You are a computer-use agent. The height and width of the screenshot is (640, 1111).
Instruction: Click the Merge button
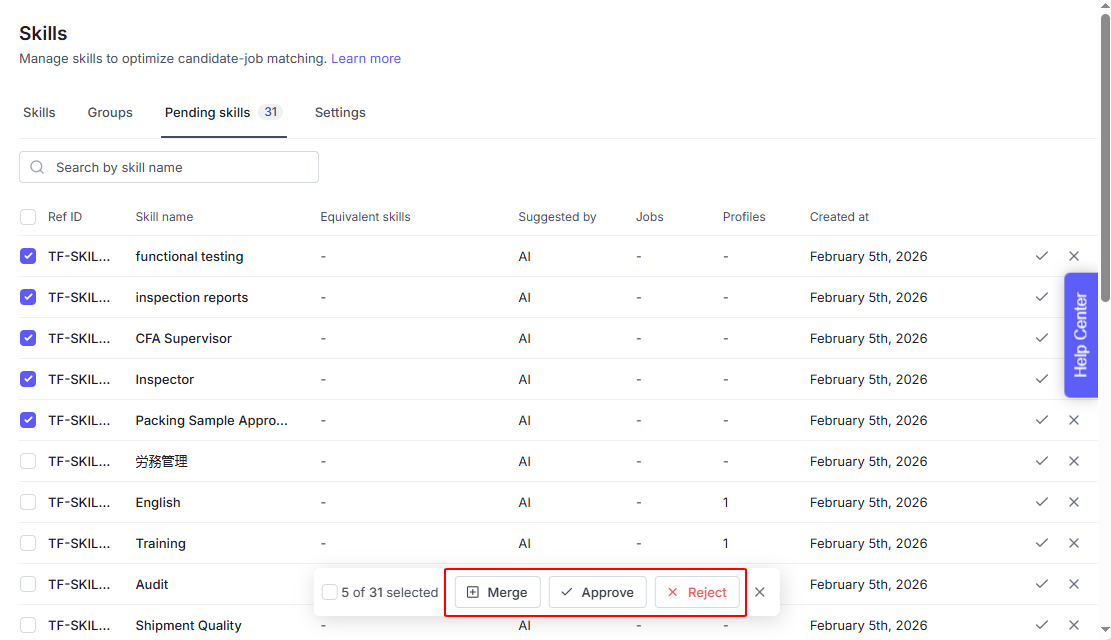click(497, 592)
